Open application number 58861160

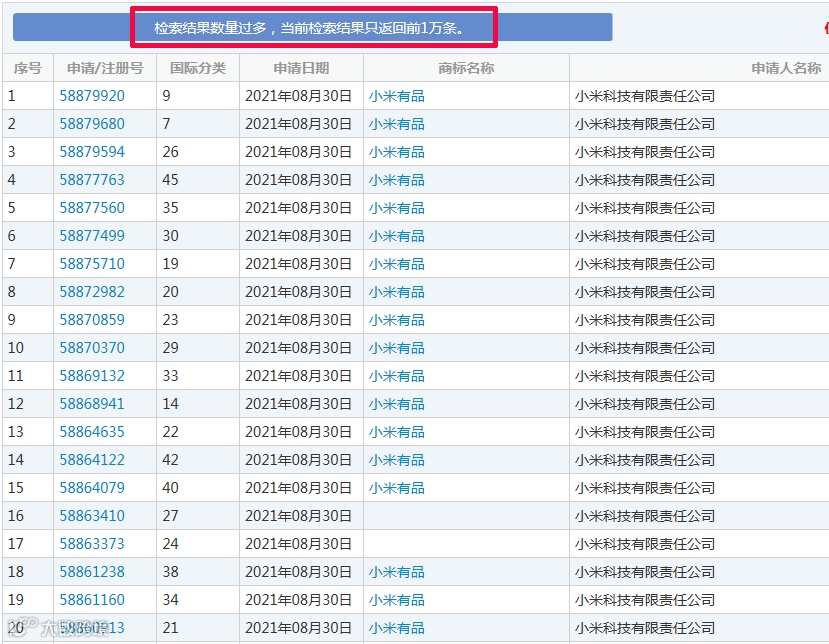pos(92,600)
